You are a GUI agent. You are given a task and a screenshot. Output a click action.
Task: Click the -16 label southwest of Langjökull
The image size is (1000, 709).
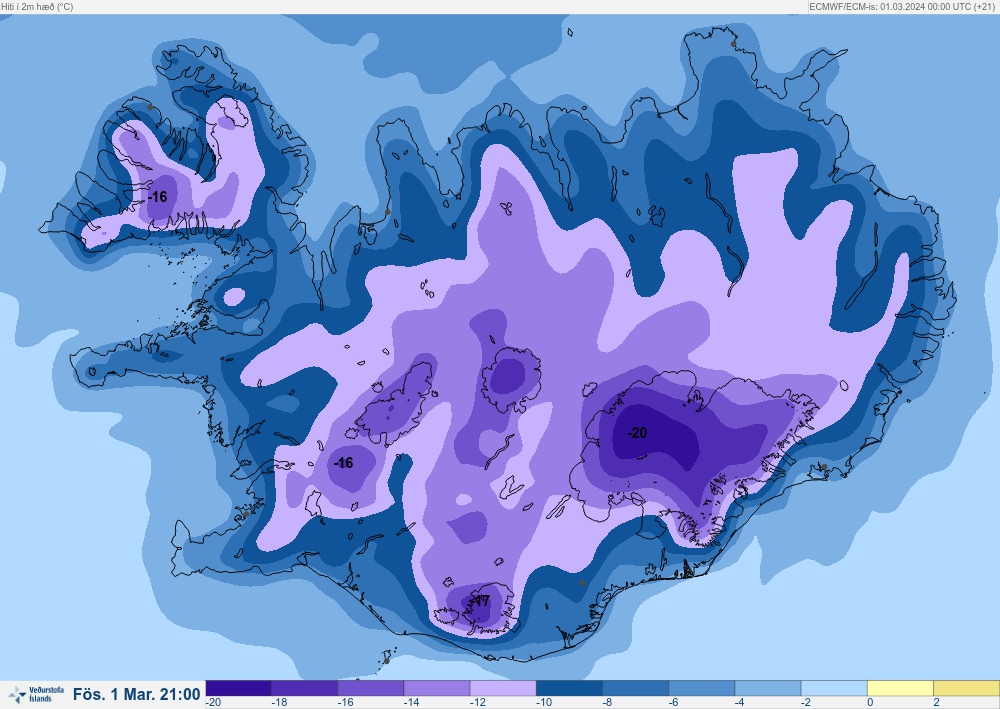pyautogui.click(x=343, y=463)
